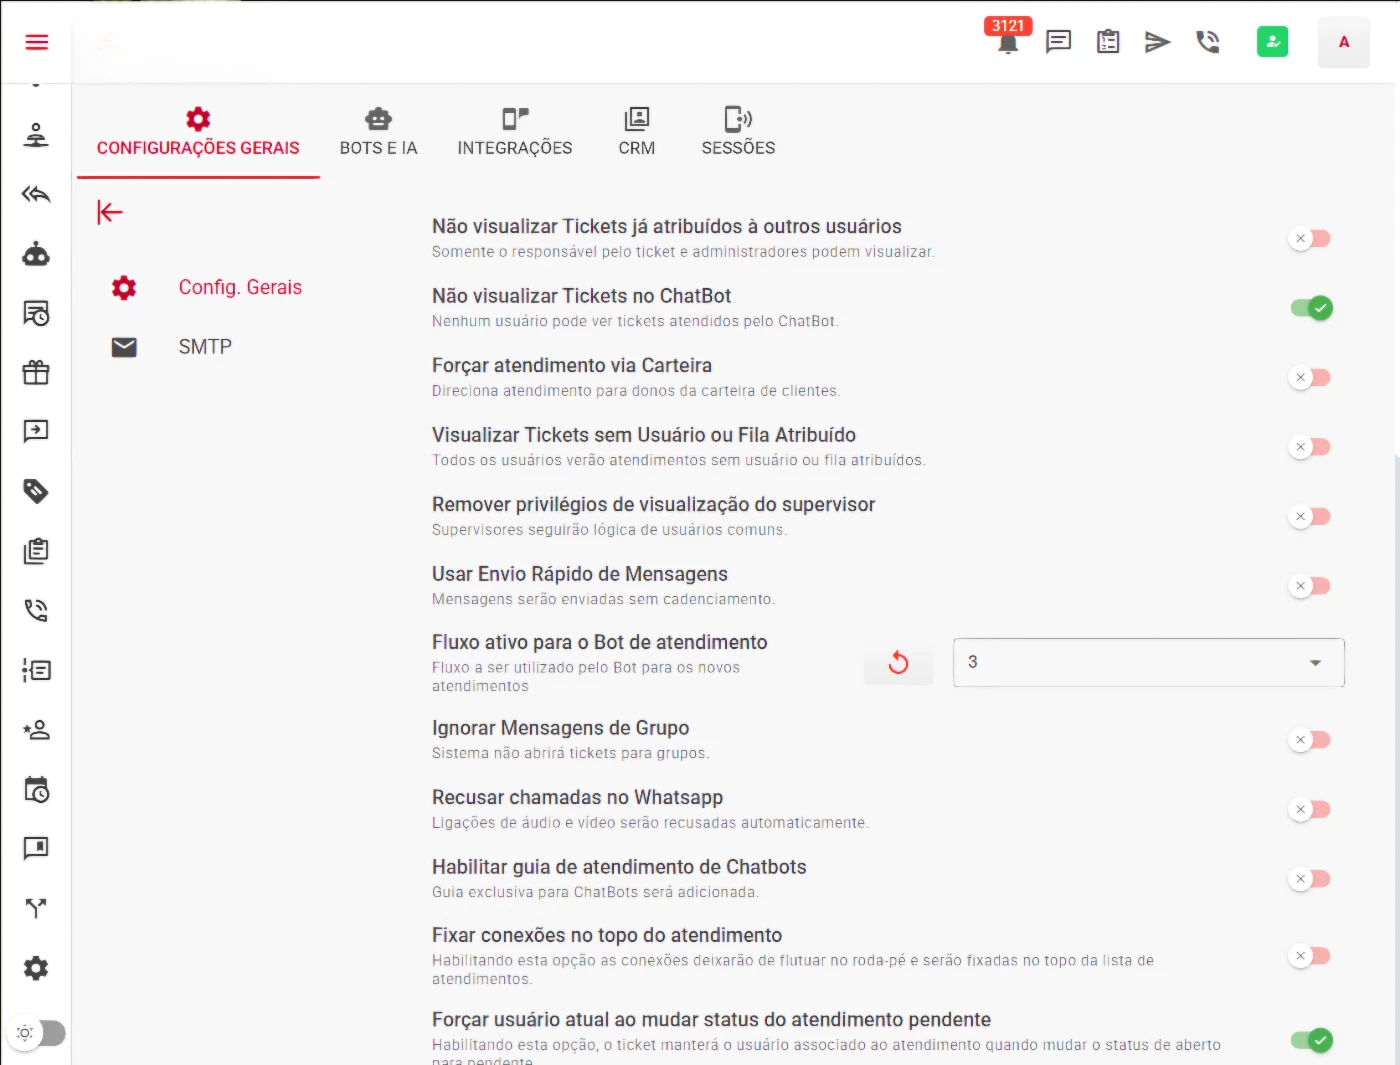The height and width of the screenshot is (1065, 1400).
Task: Click the paper plane send icon
Action: 1157,41
